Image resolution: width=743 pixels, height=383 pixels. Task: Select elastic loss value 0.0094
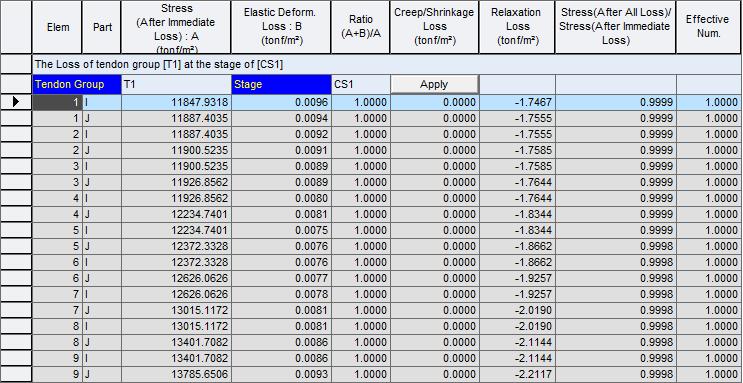pos(281,118)
